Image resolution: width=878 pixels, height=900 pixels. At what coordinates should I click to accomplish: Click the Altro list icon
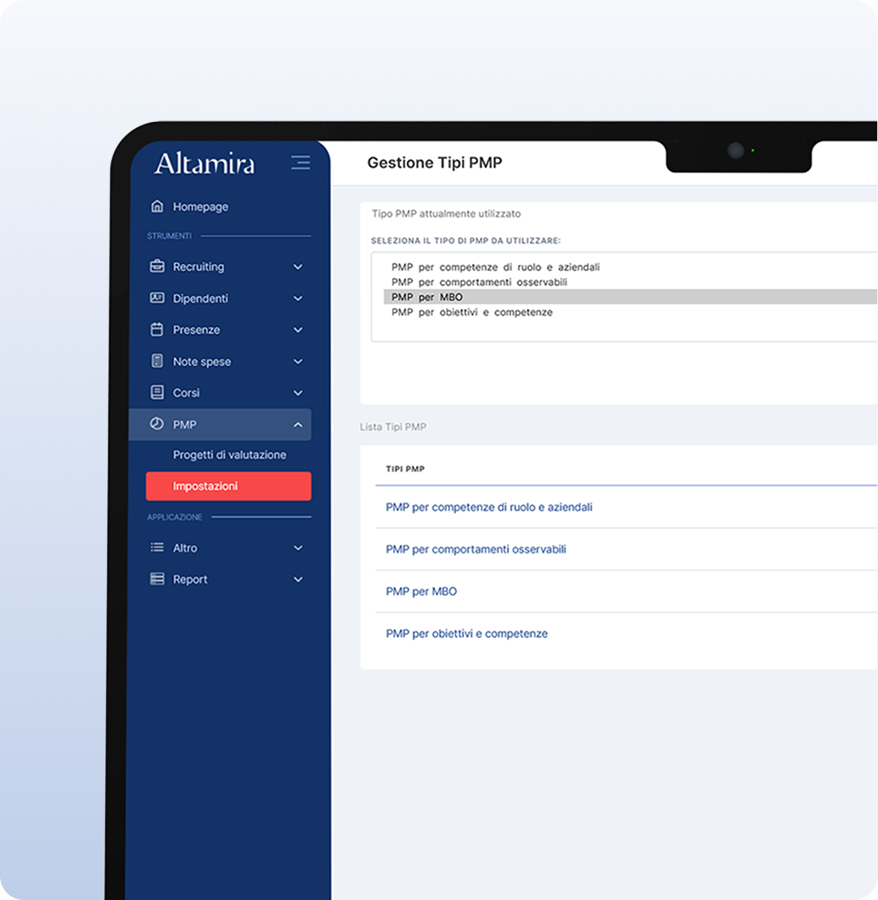[x=157, y=548]
